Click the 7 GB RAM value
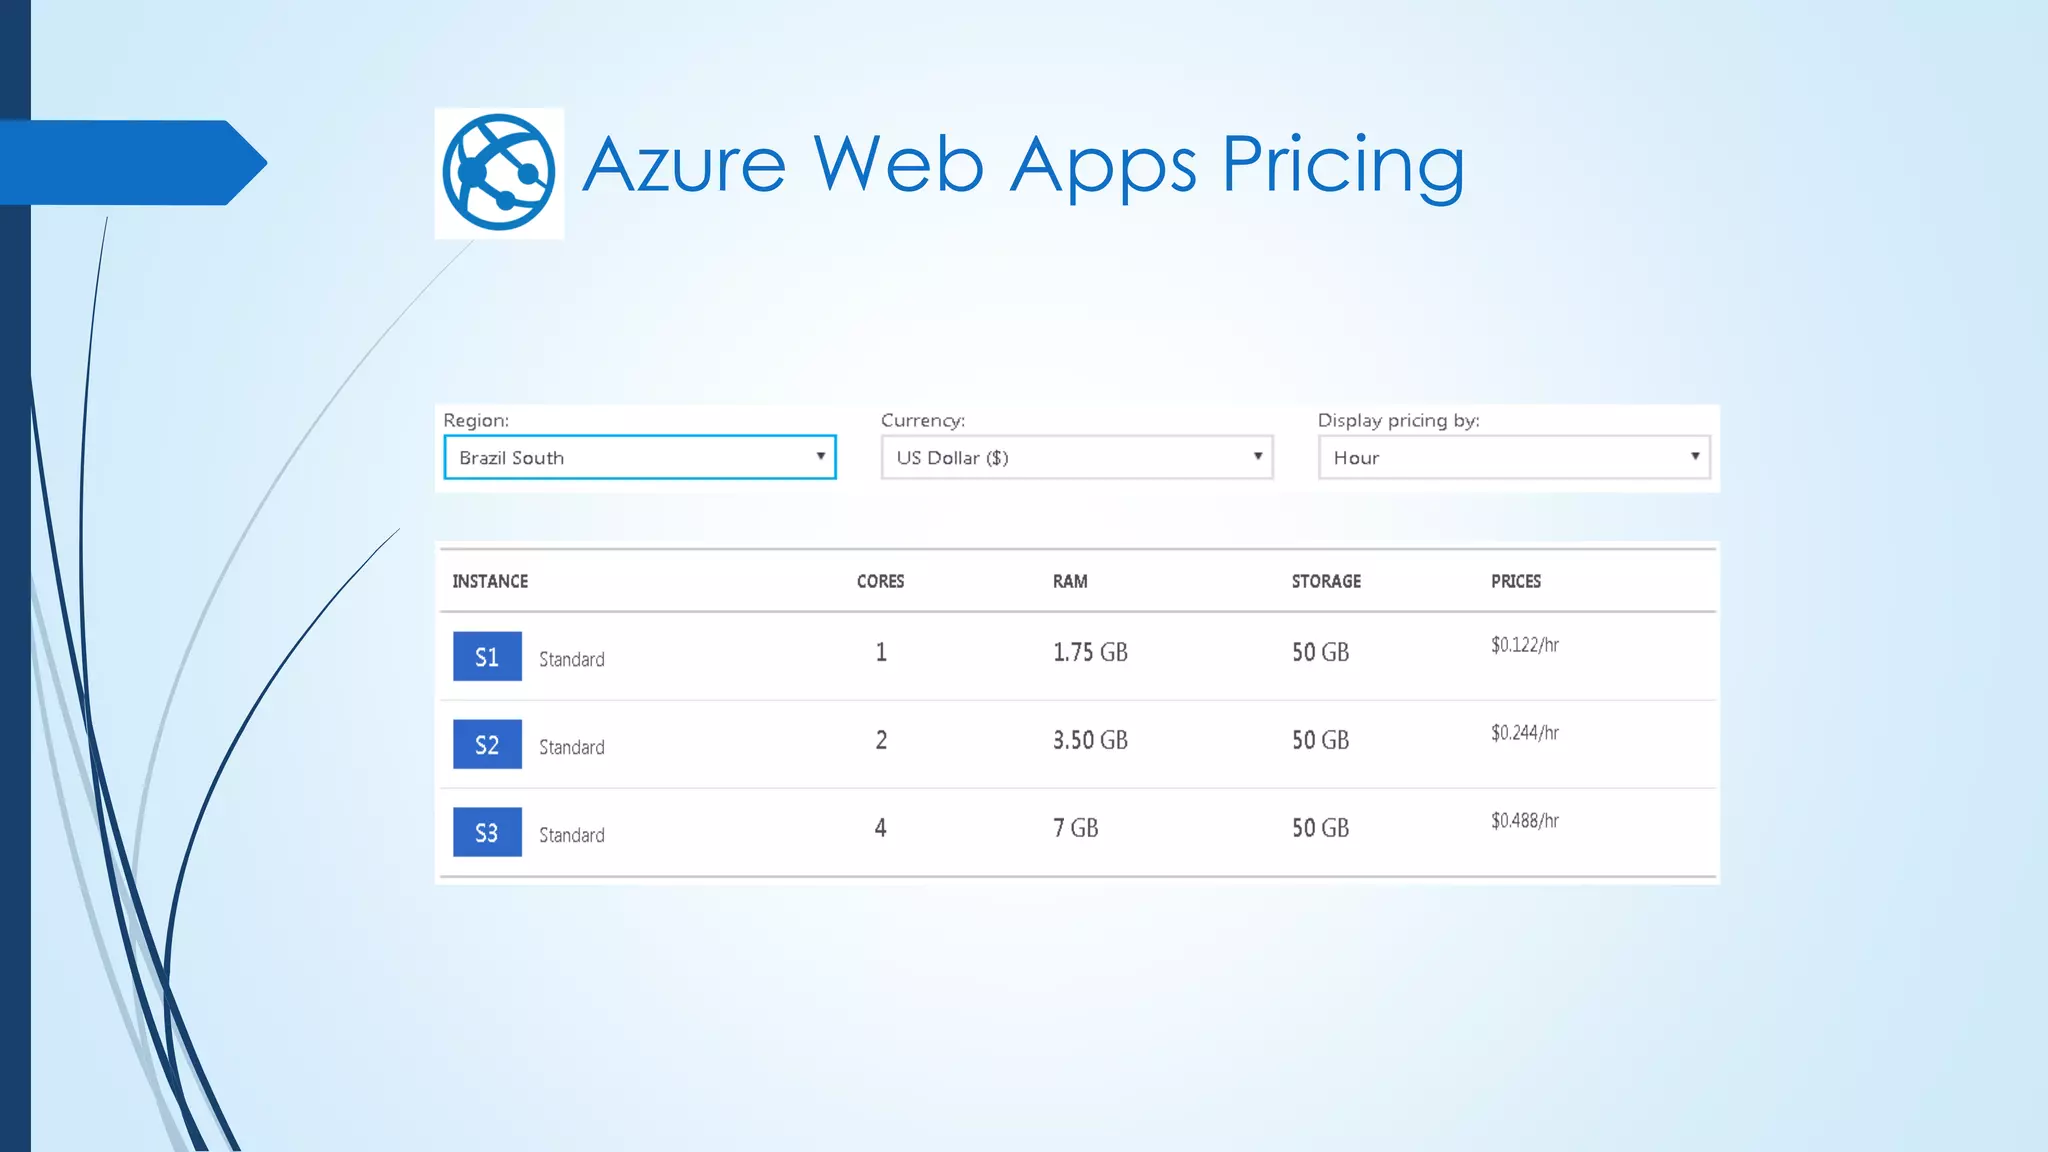Screen dimensions: 2048x1152 pyautogui.click(x=1075, y=828)
